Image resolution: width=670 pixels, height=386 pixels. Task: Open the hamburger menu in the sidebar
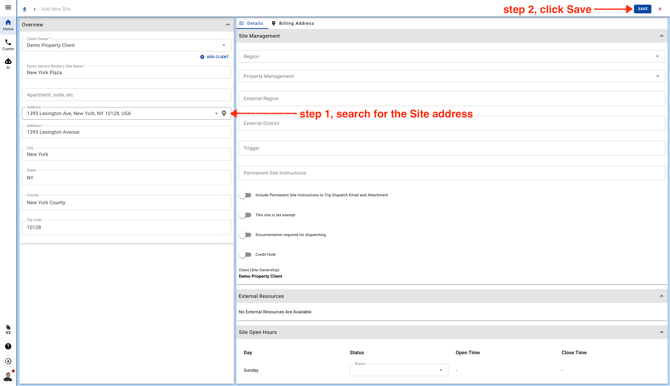point(8,7)
